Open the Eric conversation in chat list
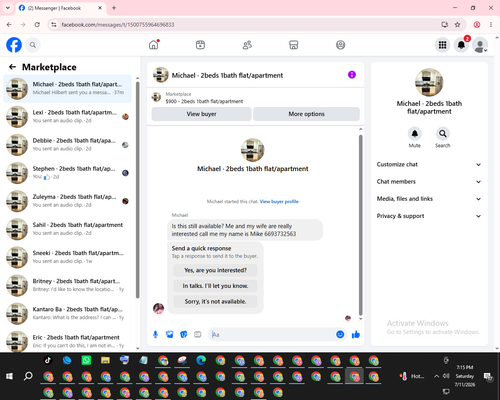The width and height of the screenshot is (500, 400). pyautogui.click(x=67, y=341)
